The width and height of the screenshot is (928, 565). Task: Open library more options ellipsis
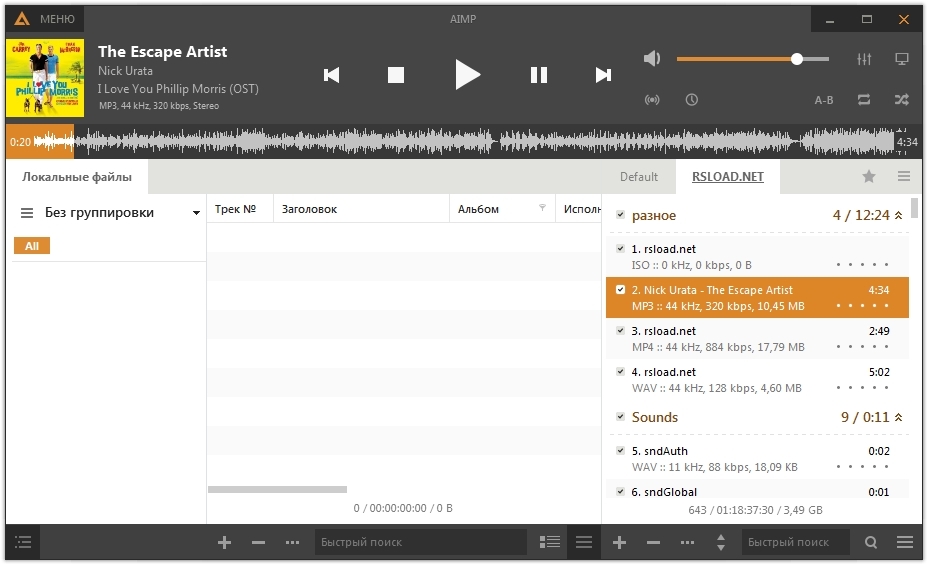tap(292, 542)
